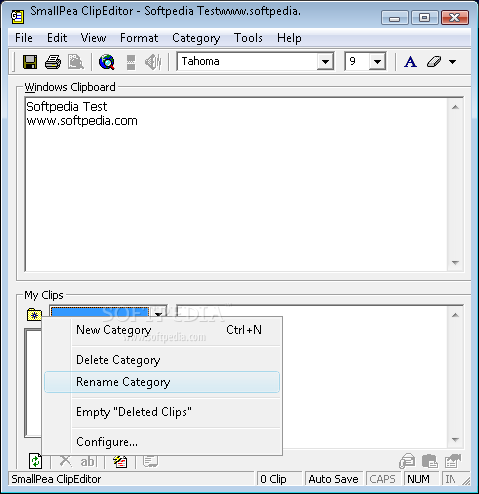Click the copy clip clipboard icon
The image size is (479, 494).
click(430, 462)
